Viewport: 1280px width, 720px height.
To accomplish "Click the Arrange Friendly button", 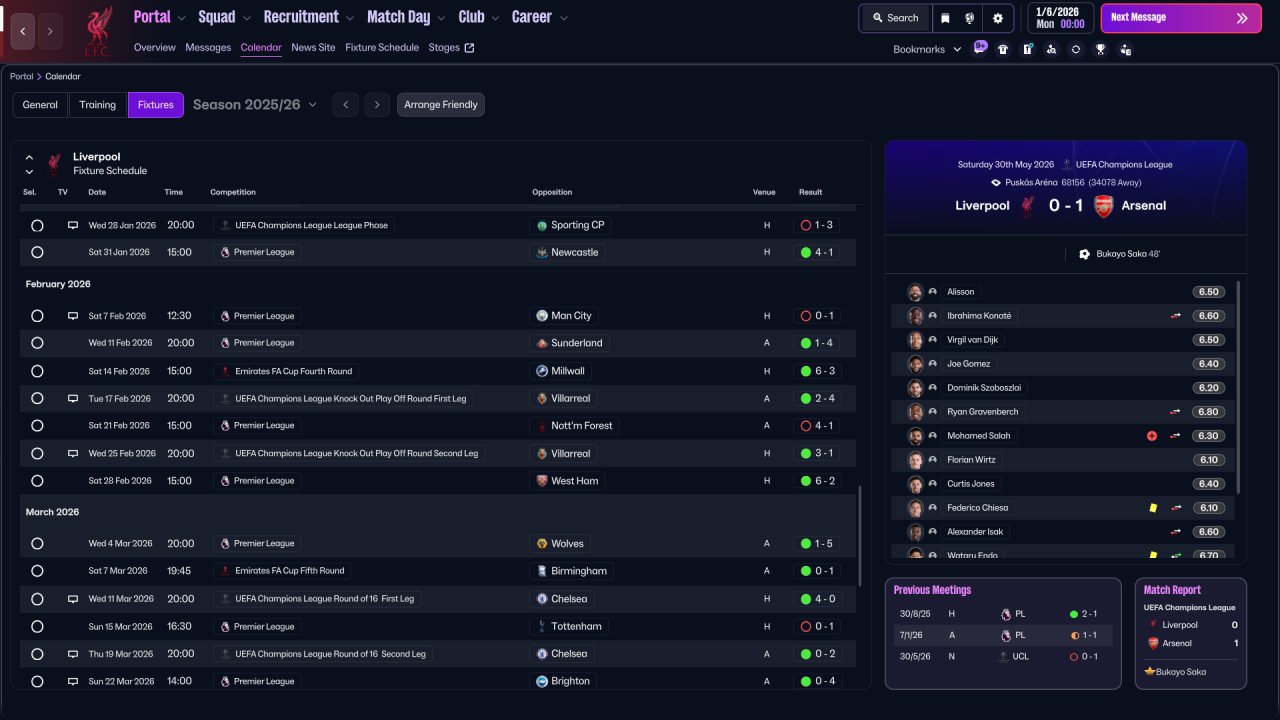I will point(441,105).
